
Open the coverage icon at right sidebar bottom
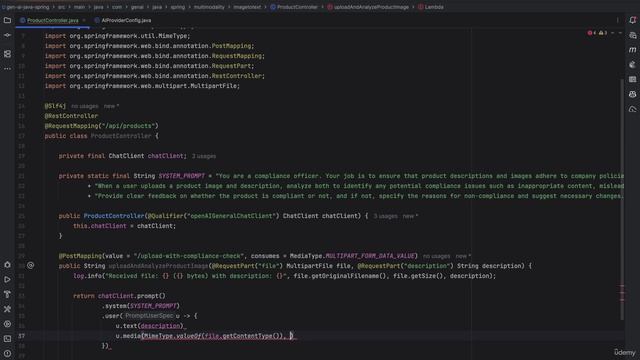pos(632,109)
